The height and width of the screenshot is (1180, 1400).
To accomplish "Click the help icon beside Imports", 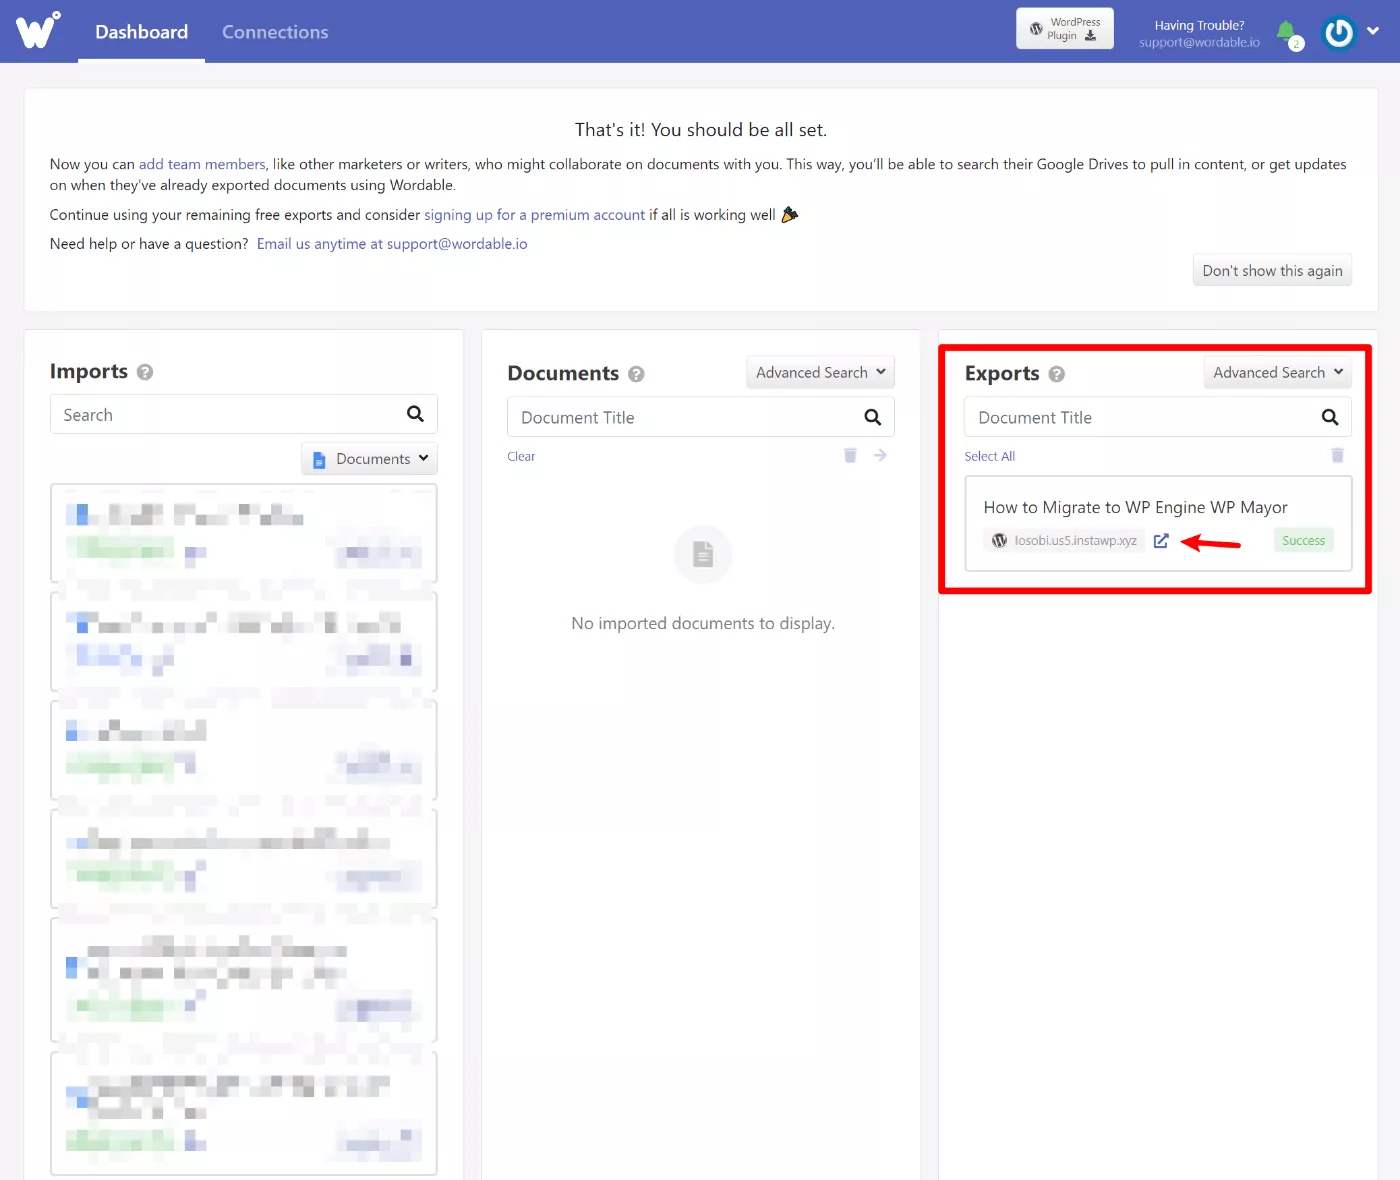I will click(x=145, y=372).
